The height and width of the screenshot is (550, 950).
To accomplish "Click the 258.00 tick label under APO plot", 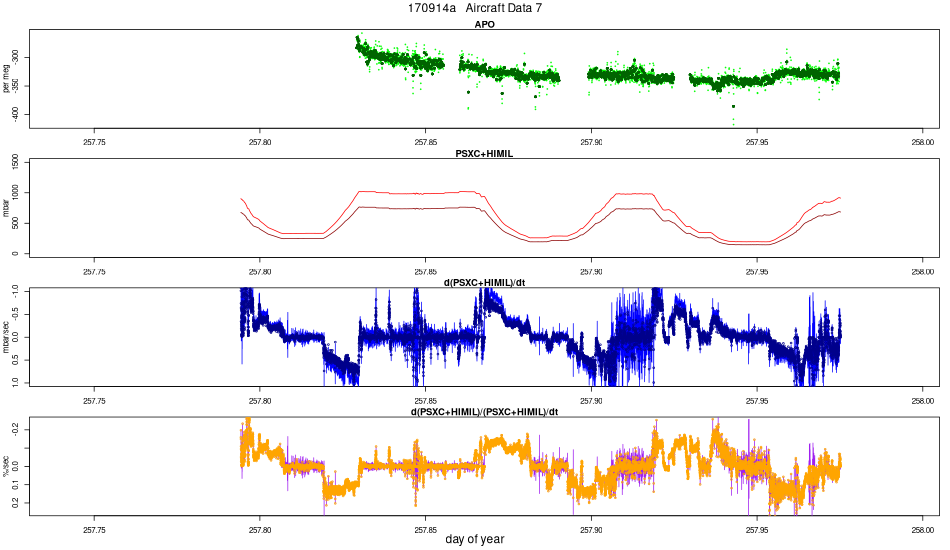I will [923, 142].
